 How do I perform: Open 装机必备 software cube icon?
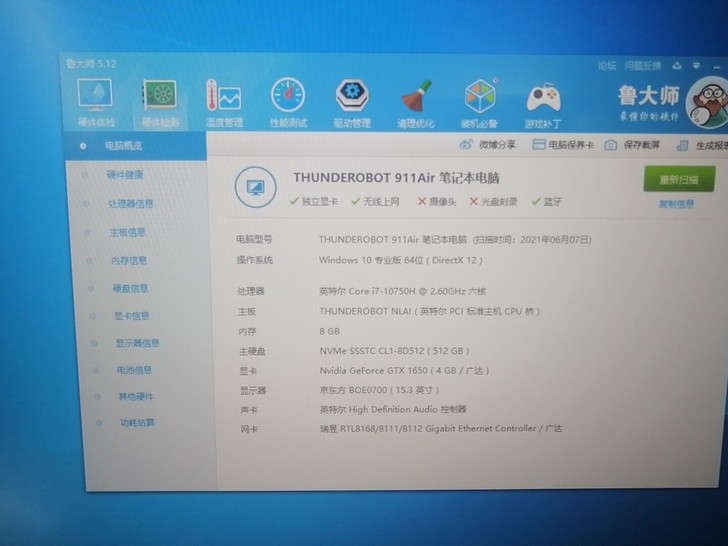tap(479, 104)
